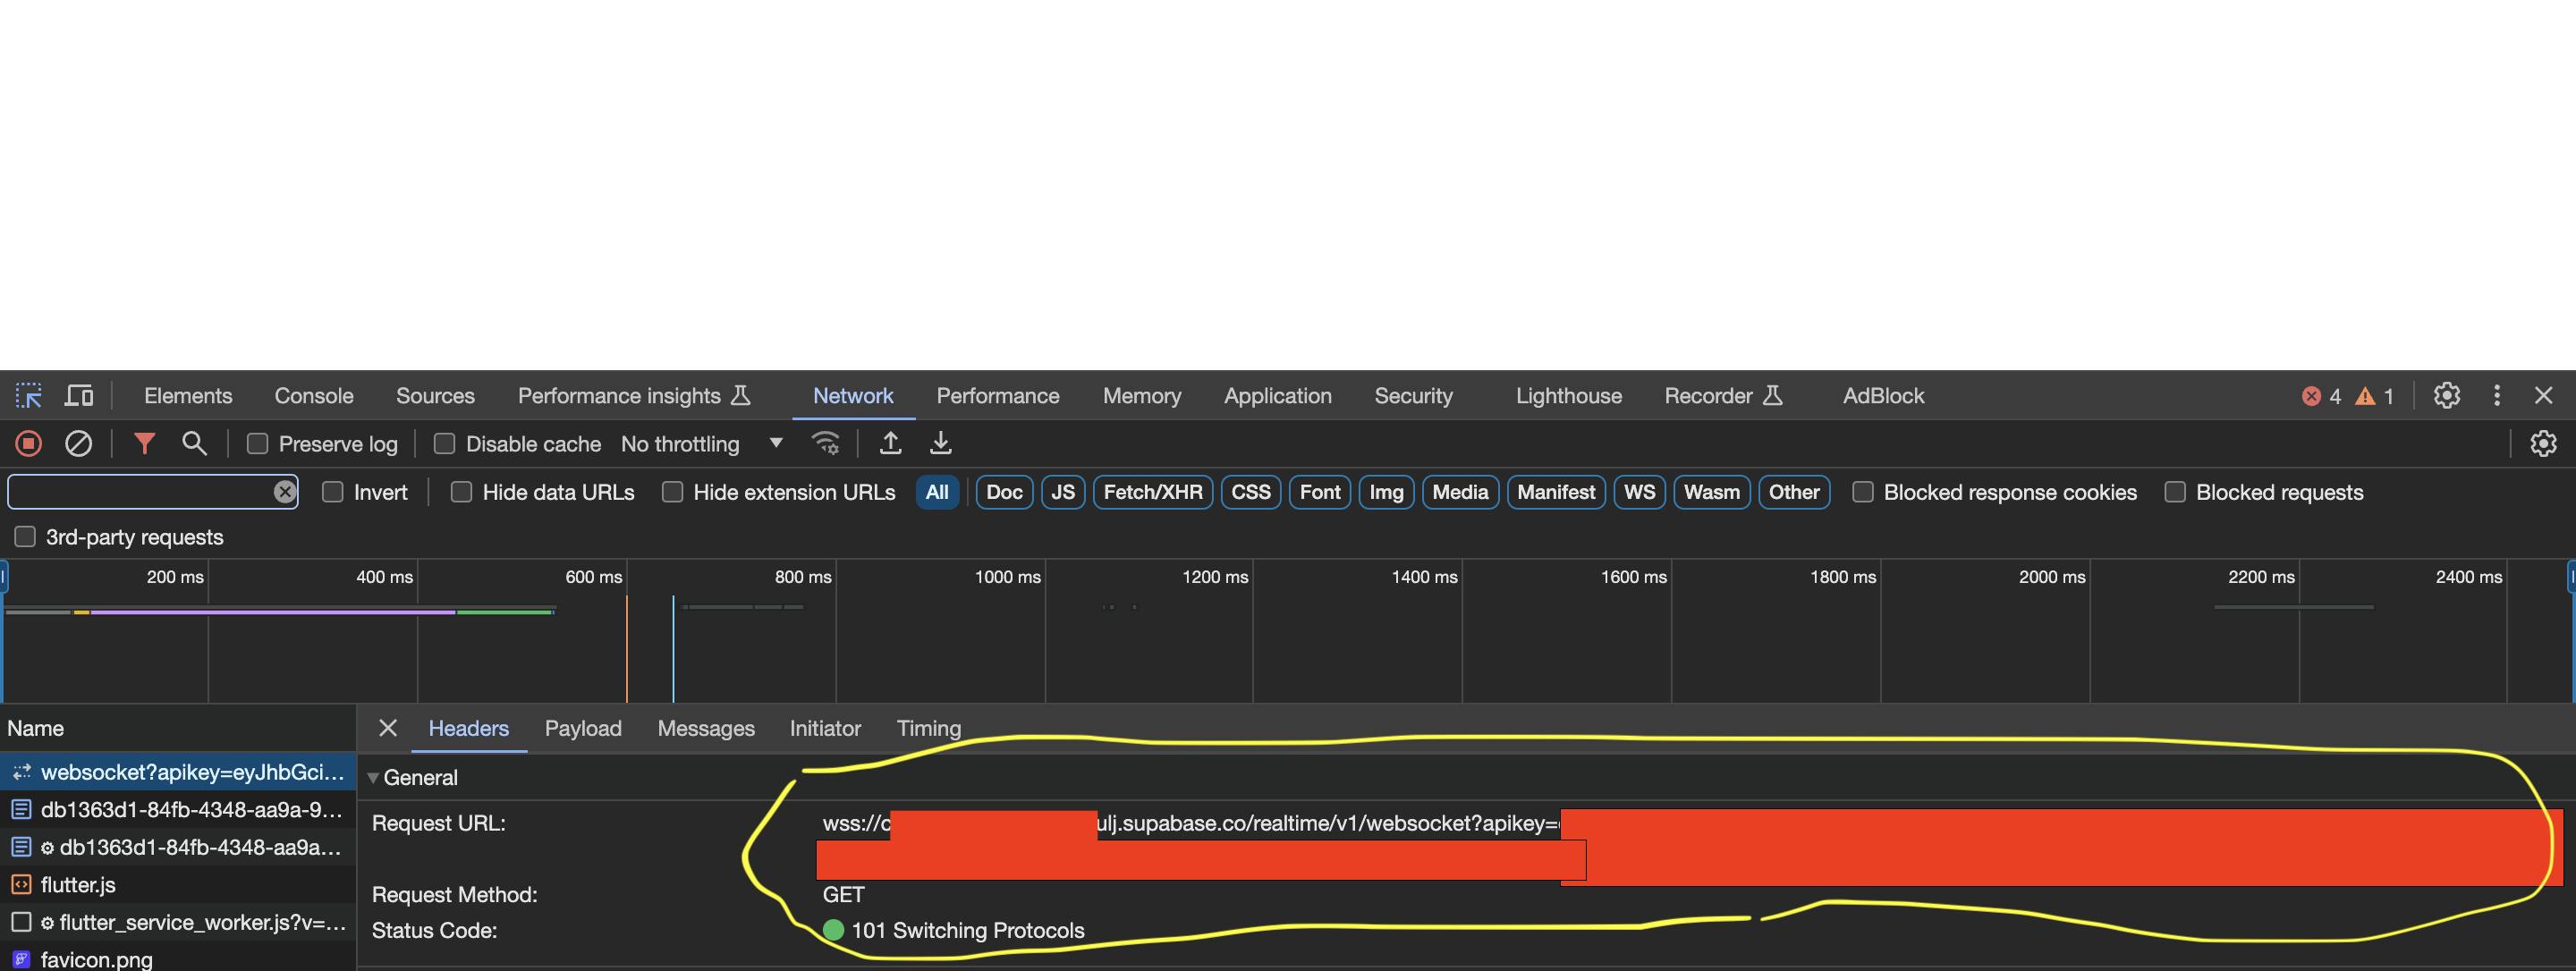
Task: Select the flutter.js request row
Action: [78, 885]
